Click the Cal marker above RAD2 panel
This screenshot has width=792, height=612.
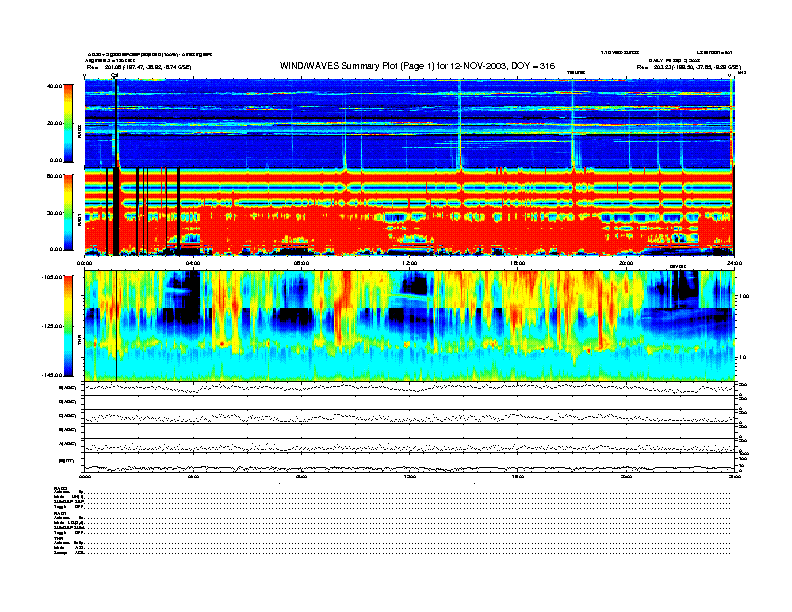(x=114, y=75)
